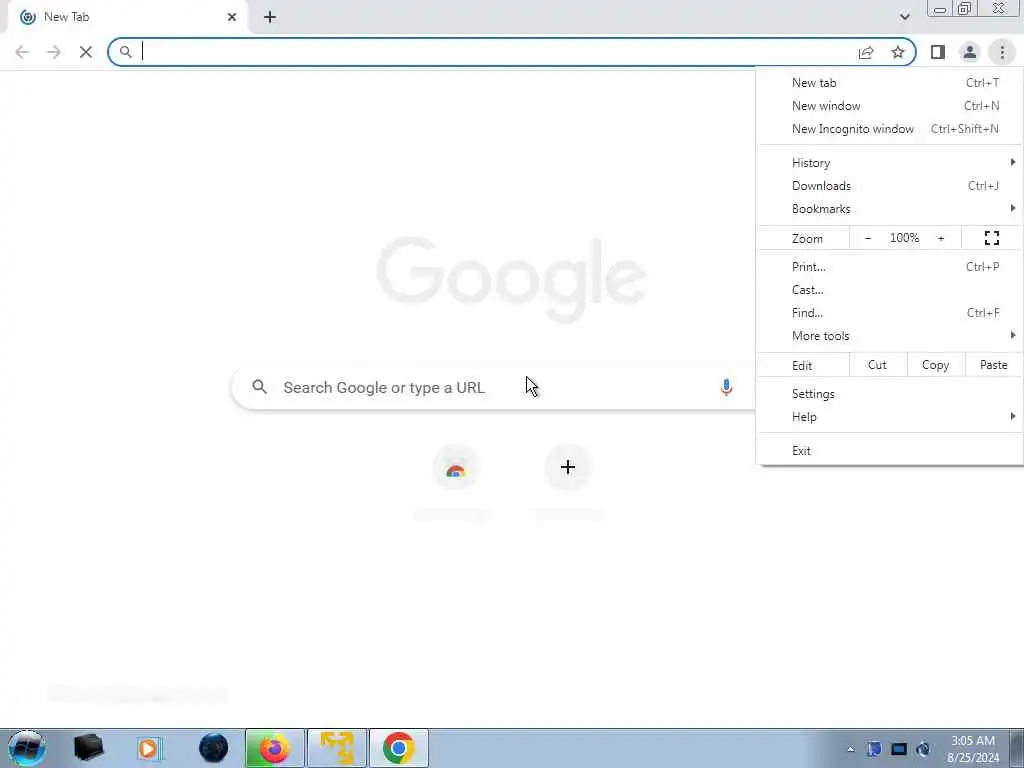Click the forward navigation arrow

[x=54, y=52]
